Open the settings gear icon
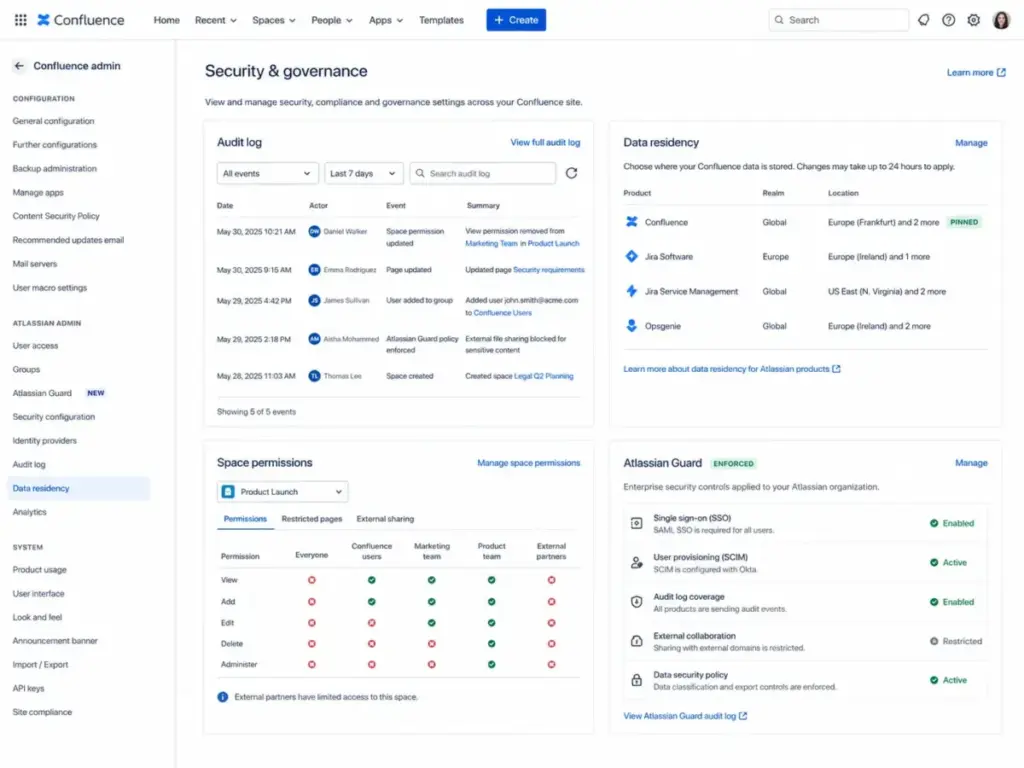This screenshot has width=1024, height=768. (x=973, y=20)
